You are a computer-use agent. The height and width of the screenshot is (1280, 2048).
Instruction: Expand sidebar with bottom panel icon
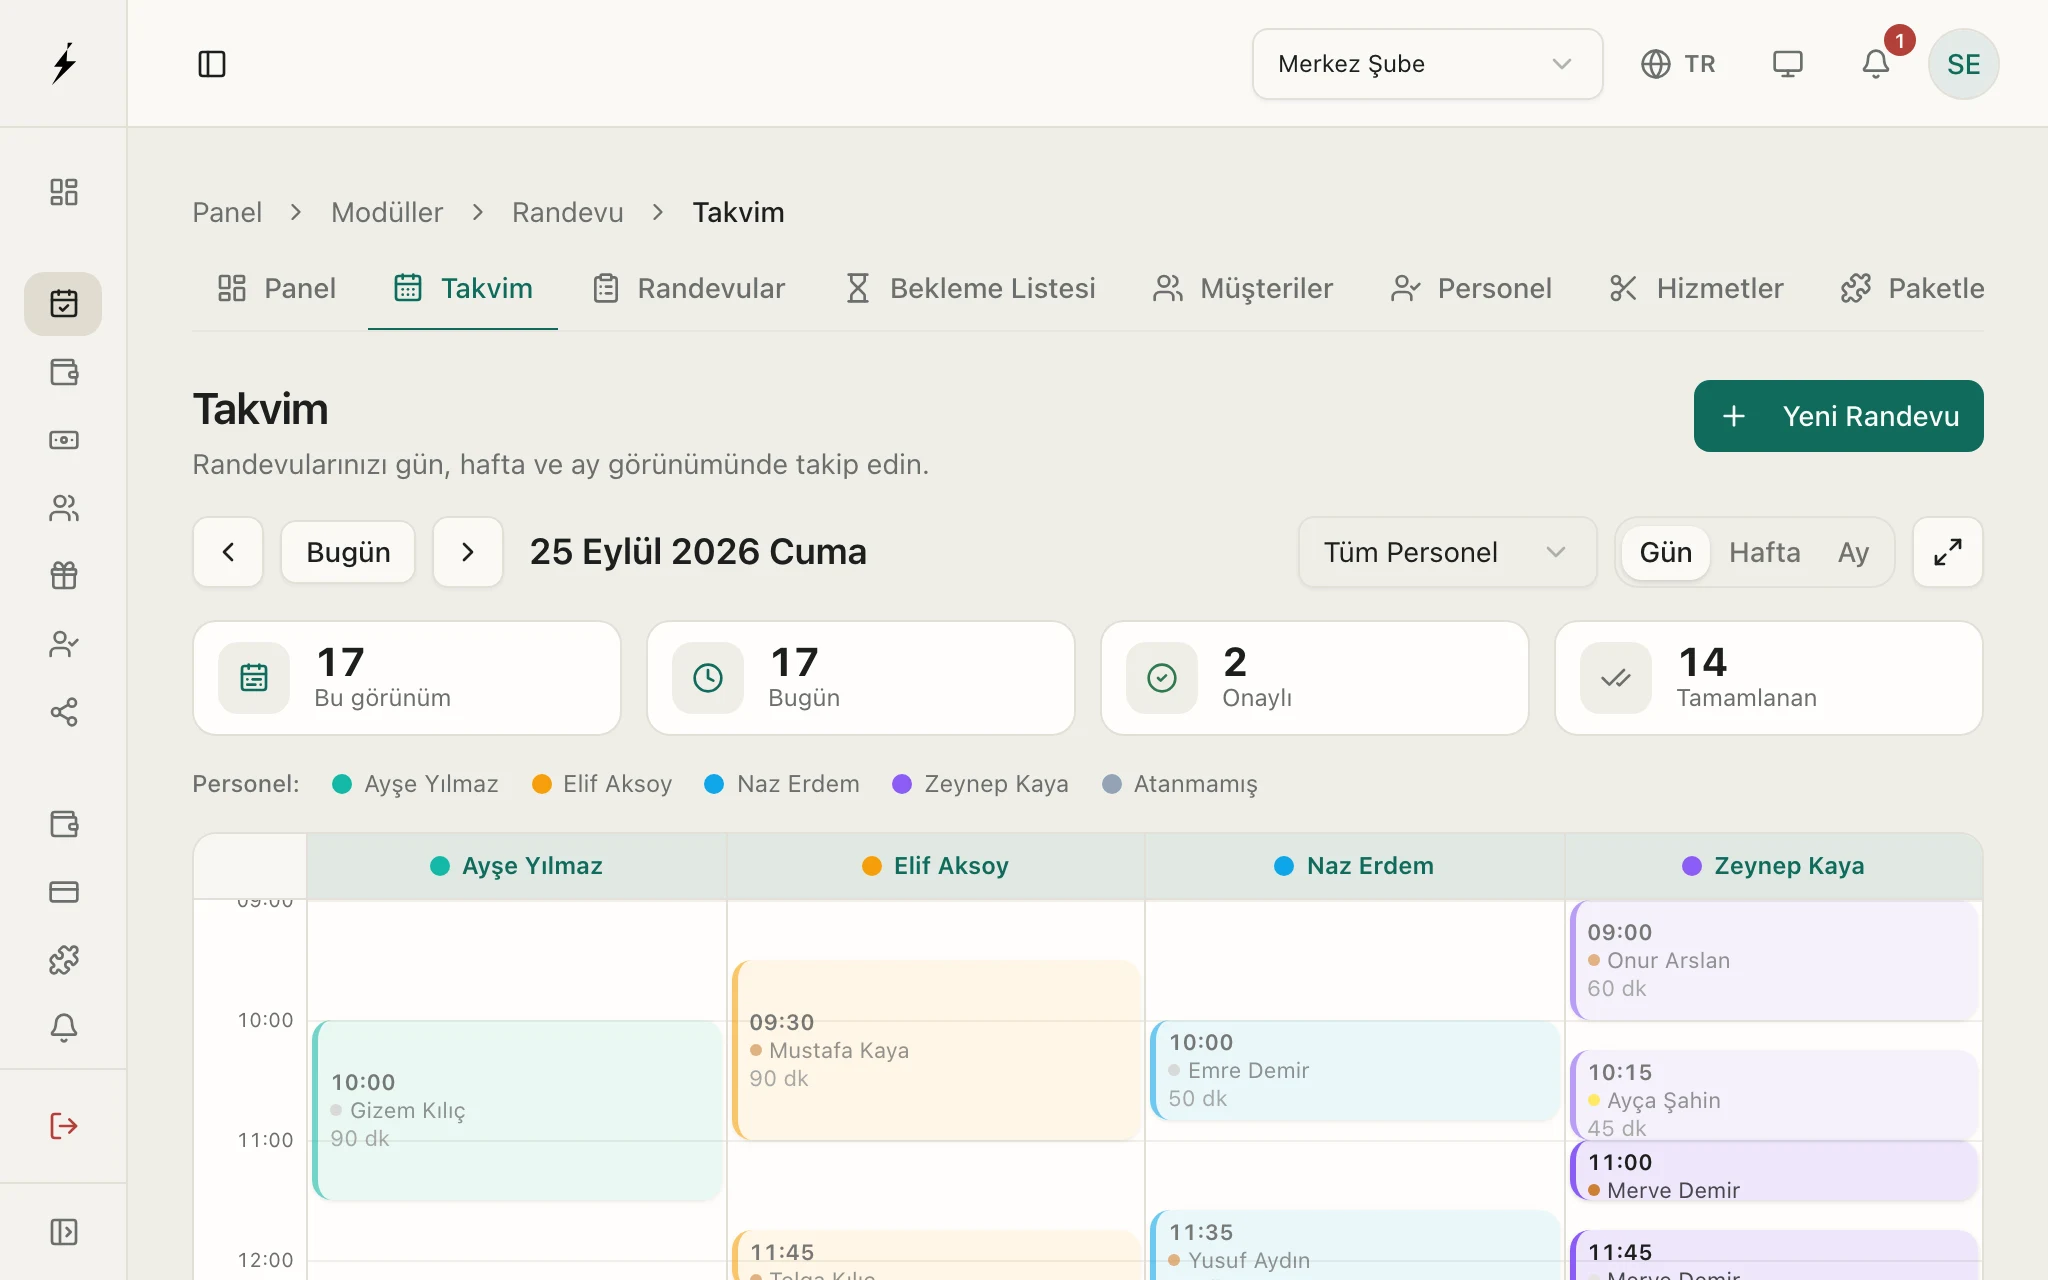point(64,1232)
